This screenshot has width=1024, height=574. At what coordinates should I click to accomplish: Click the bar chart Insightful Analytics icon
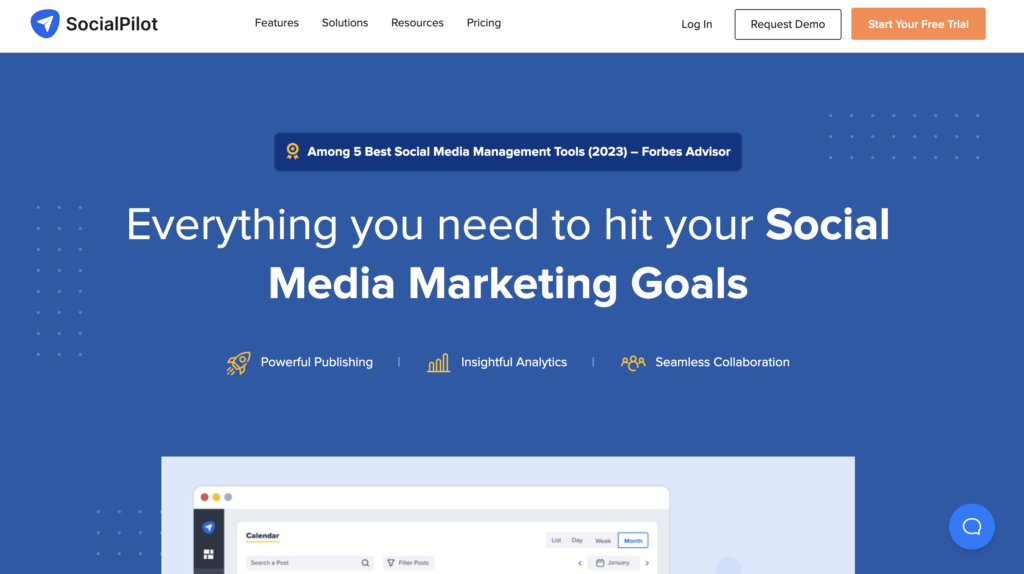coord(438,362)
